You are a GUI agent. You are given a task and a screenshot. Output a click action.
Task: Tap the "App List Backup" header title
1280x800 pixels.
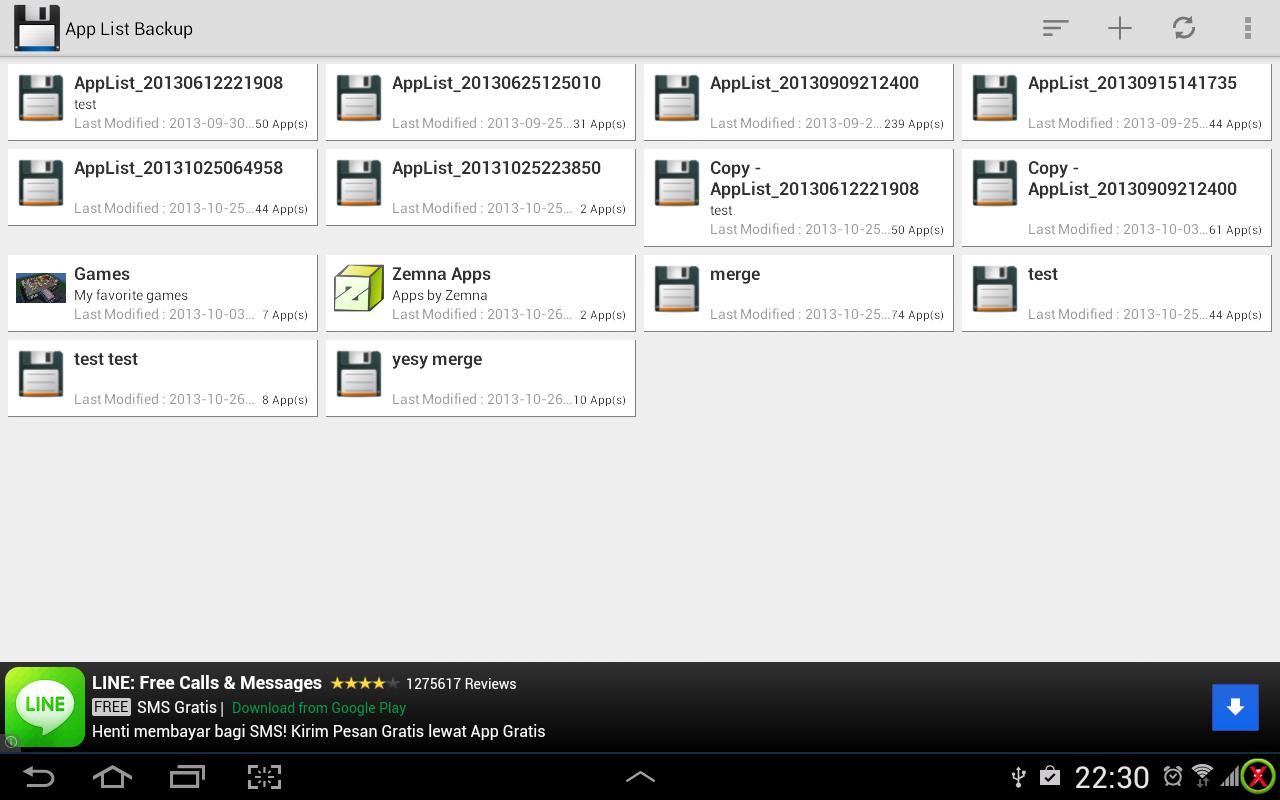[129, 29]
